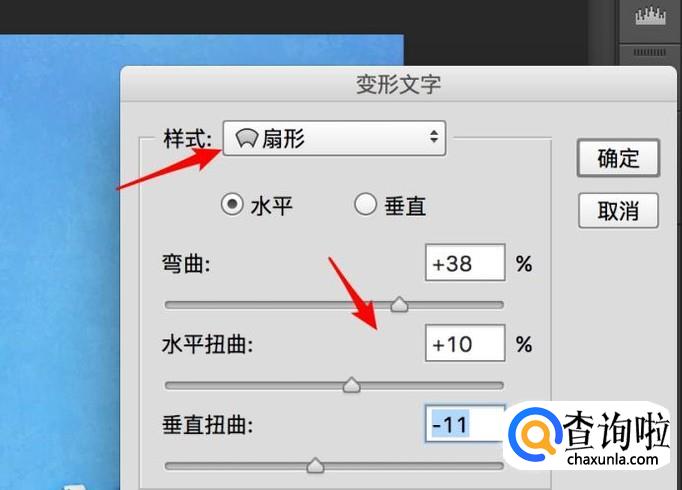Click the 确定 button
Screen dimensions: 682x490
[x=618, y=158]
